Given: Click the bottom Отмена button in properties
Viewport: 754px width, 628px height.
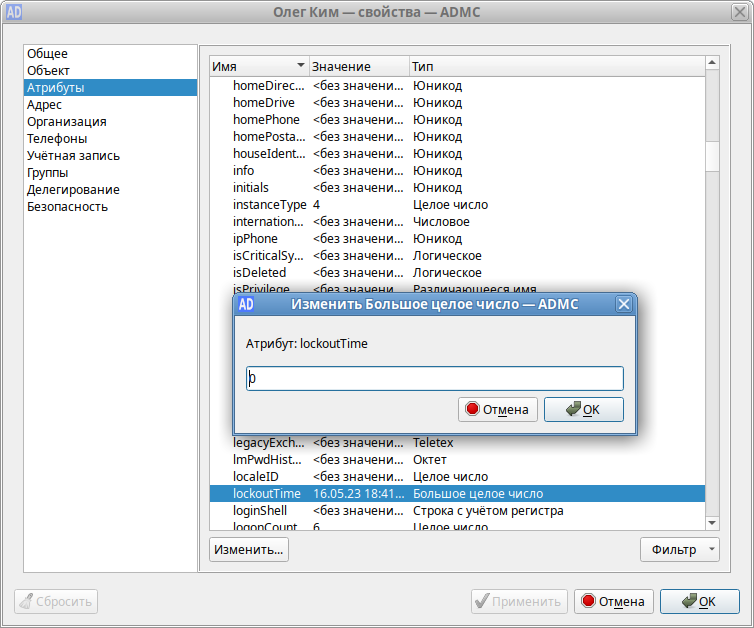Looking at the screenshot, I should click(x=615, y=601).
